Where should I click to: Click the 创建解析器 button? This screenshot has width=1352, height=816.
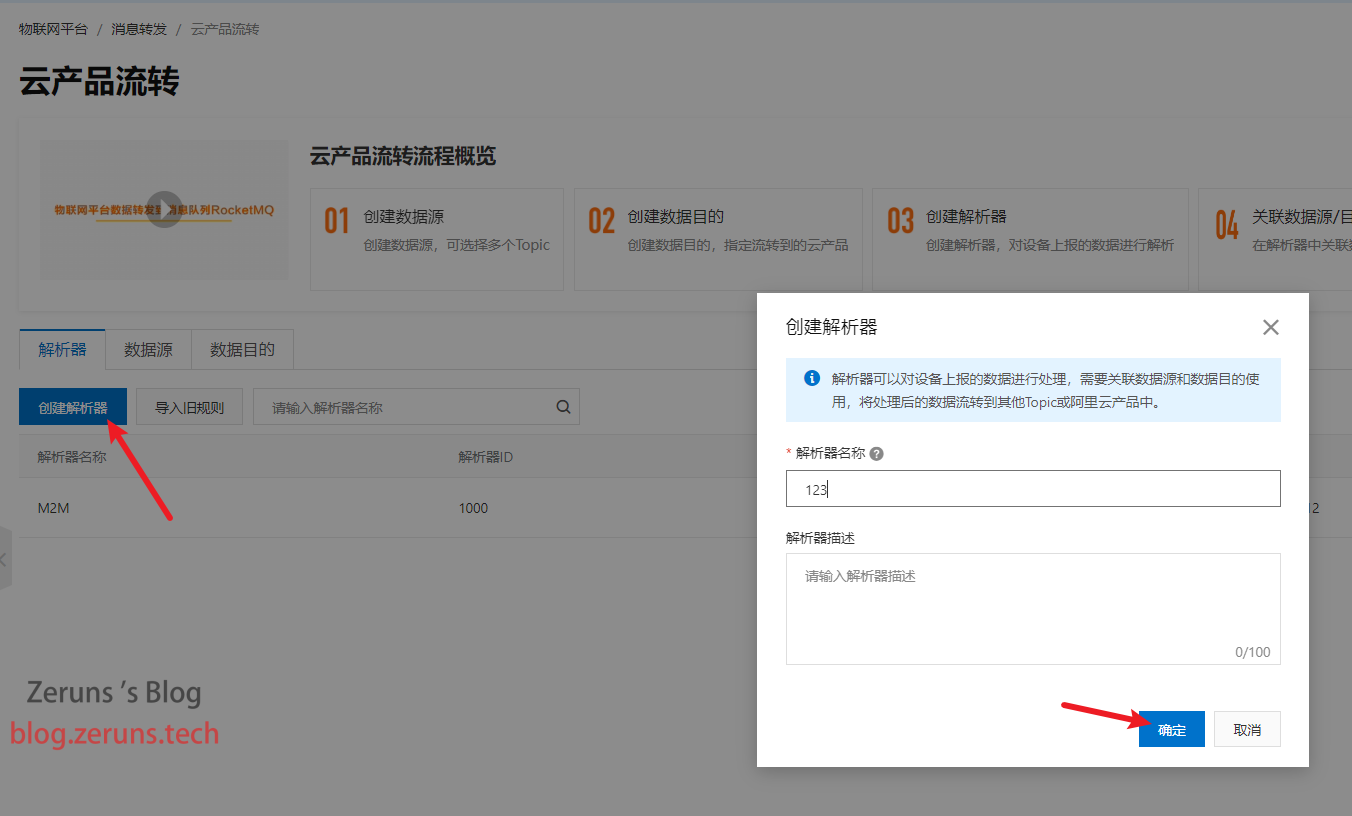tap(73, 407)
